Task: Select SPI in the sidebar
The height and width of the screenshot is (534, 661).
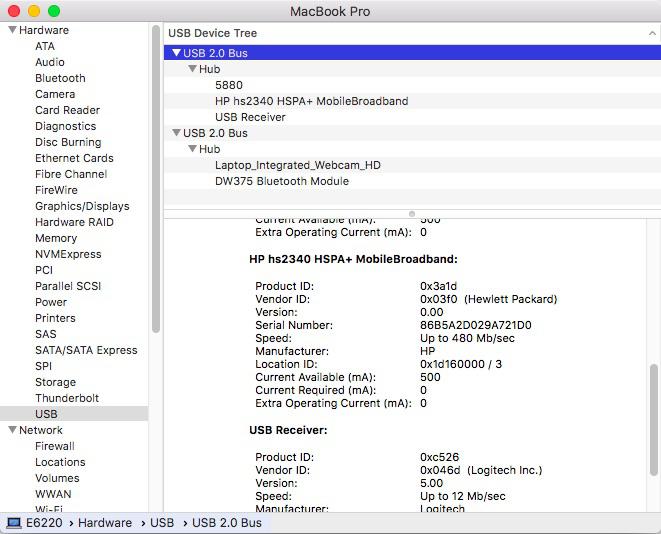Action: tap(43, 366)
